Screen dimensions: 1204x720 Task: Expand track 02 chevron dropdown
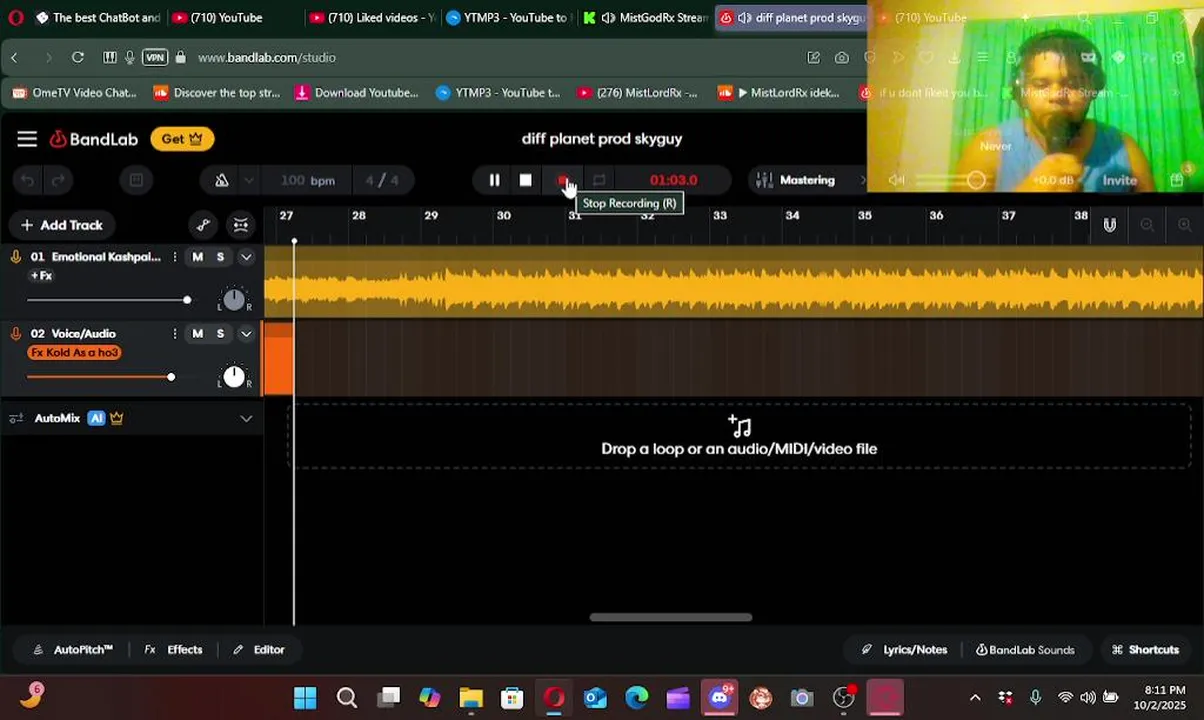click(x=246, y=334)
